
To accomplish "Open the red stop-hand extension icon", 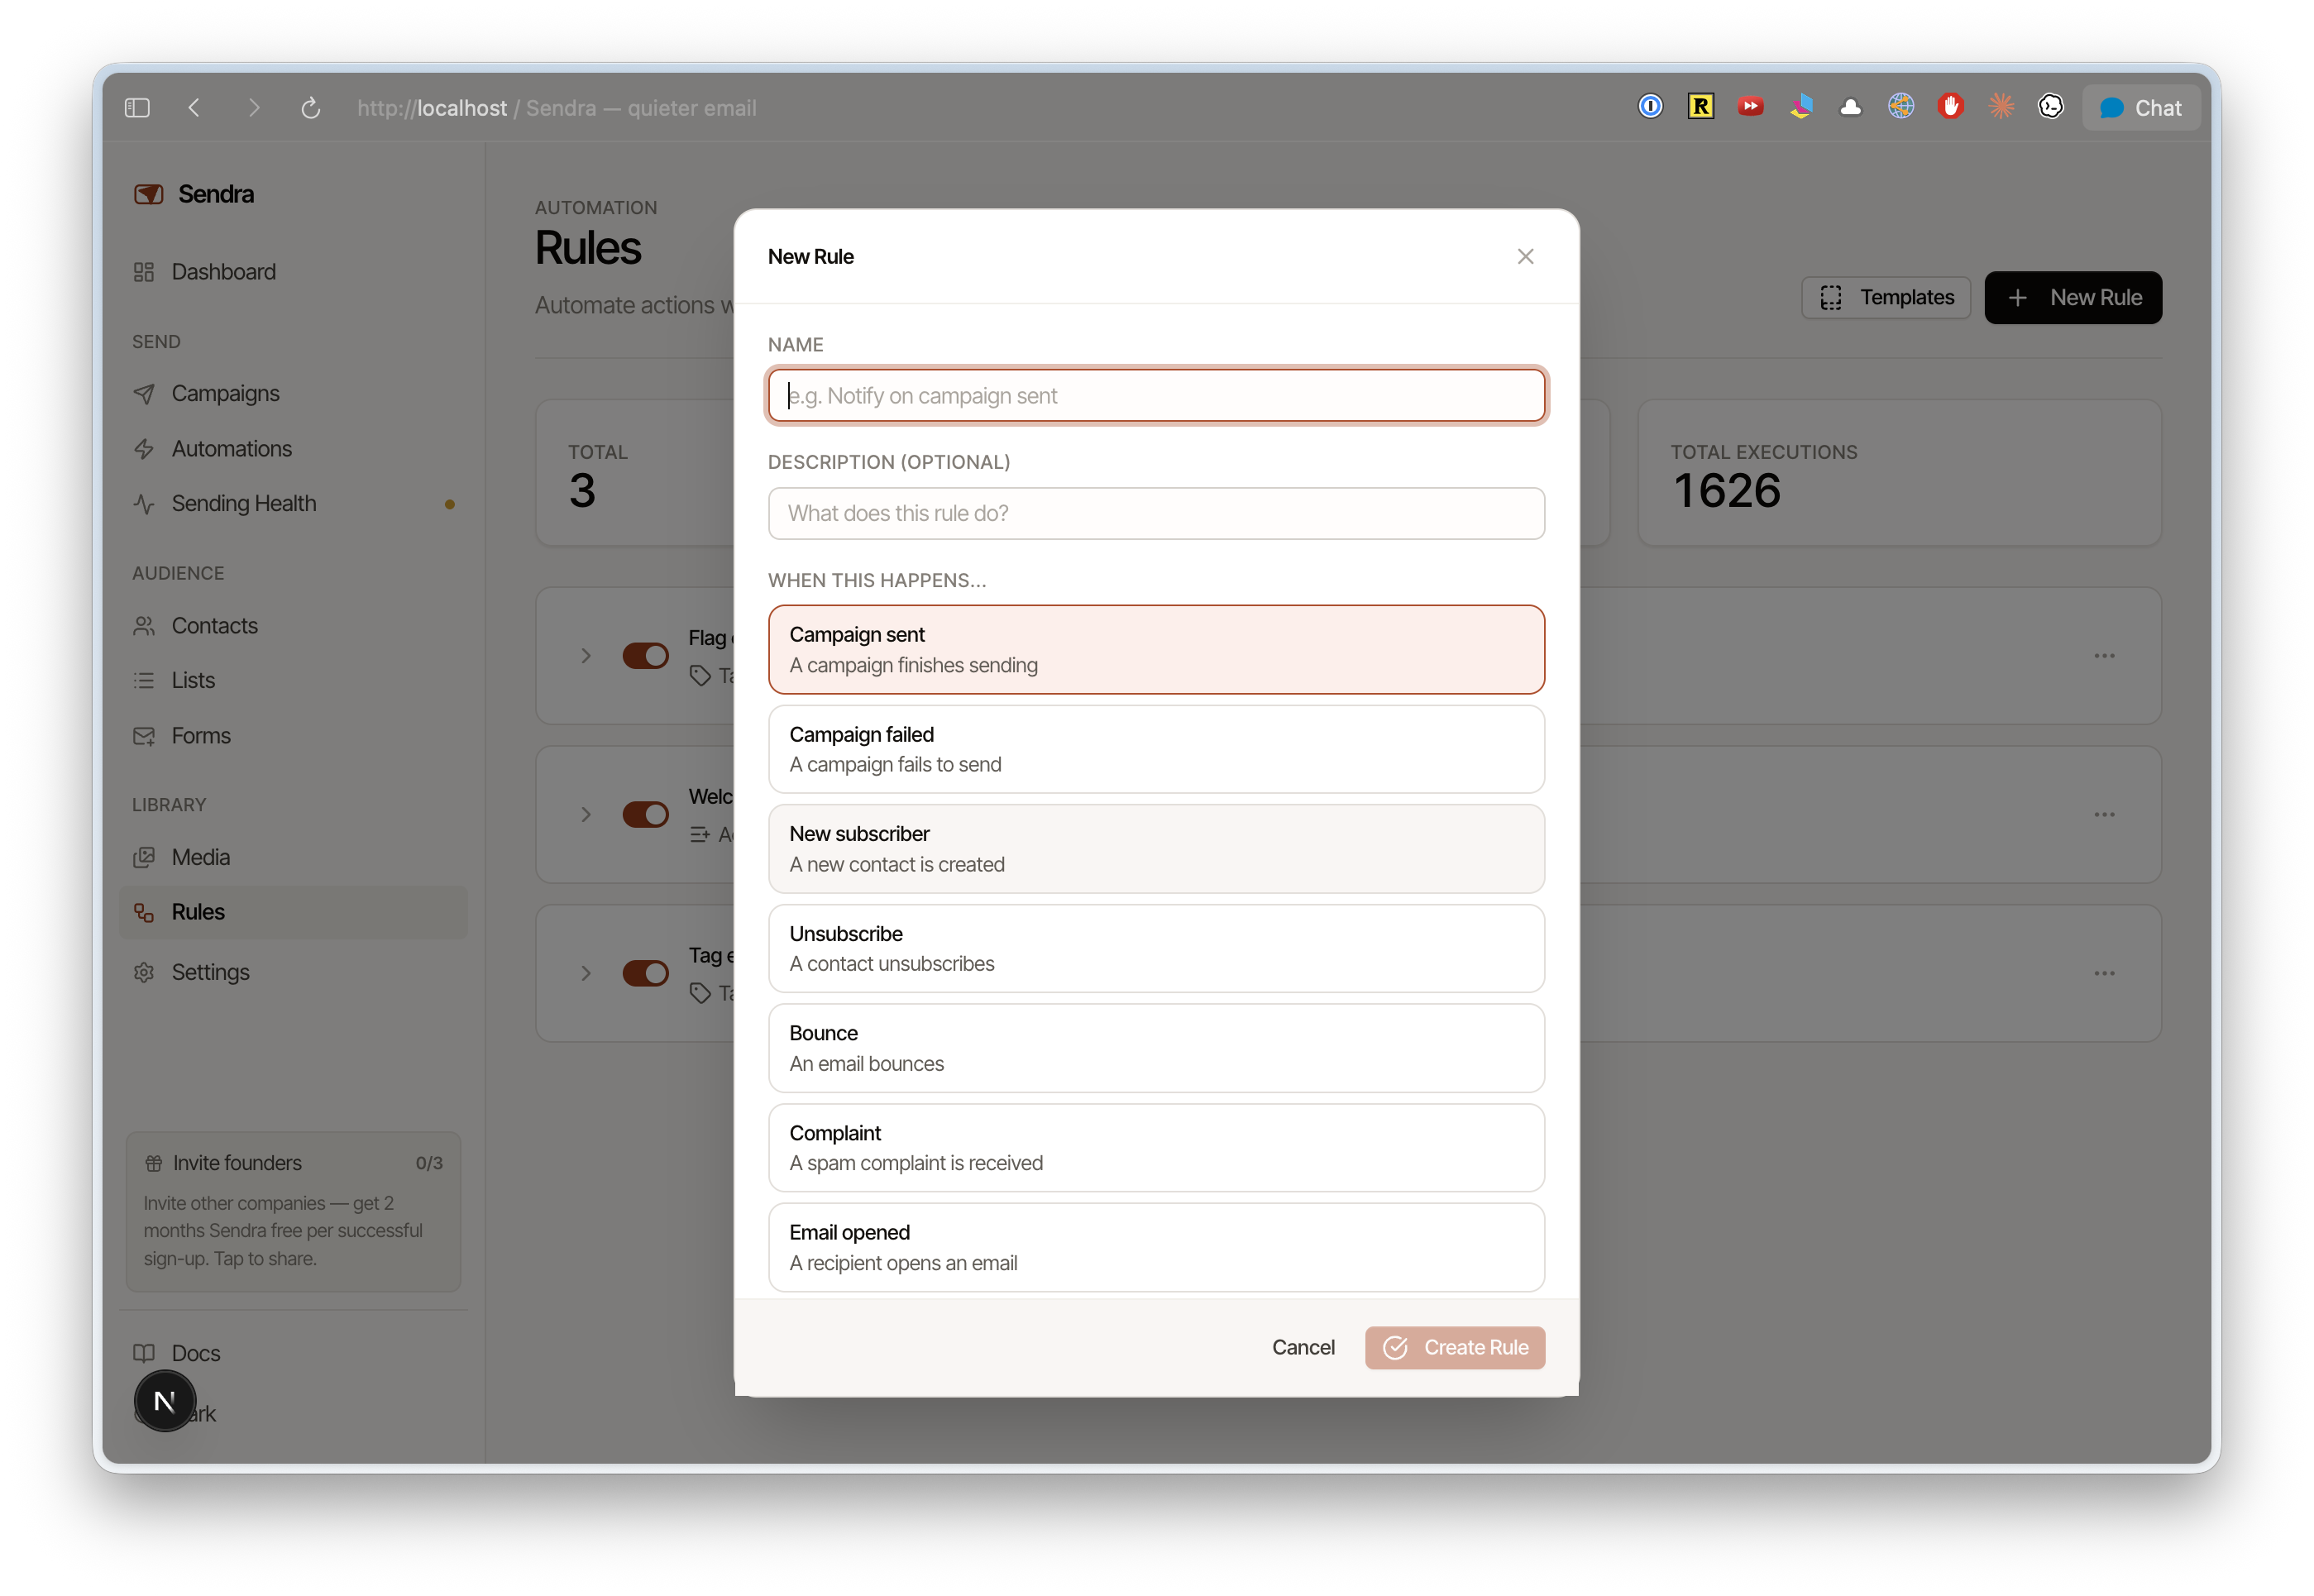I will [x=1950, y=106].
